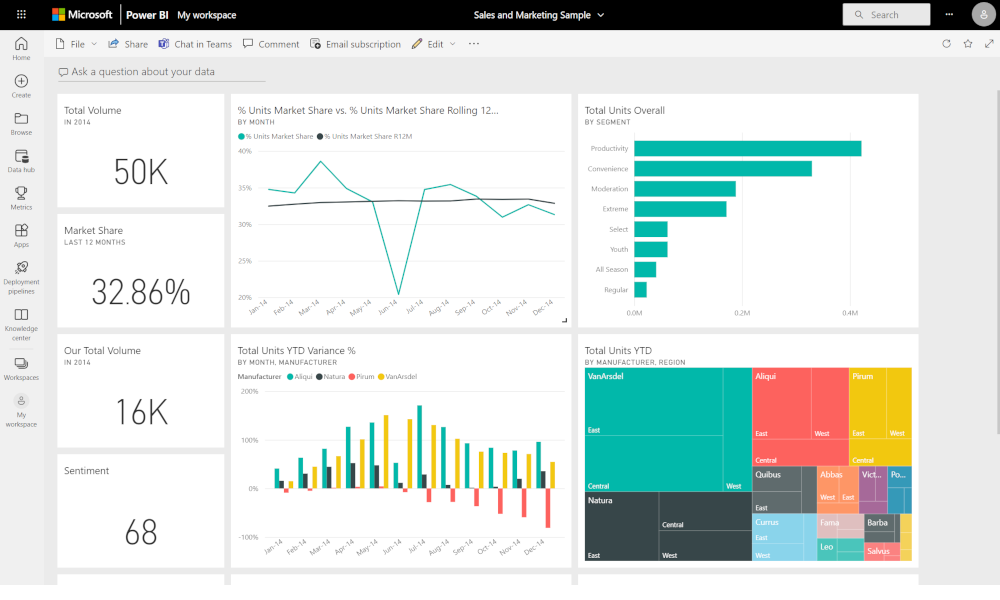The width and height of the screenshot is (1000, 600).
Task: Open full screen mode with expand icon
Action: 989,43
